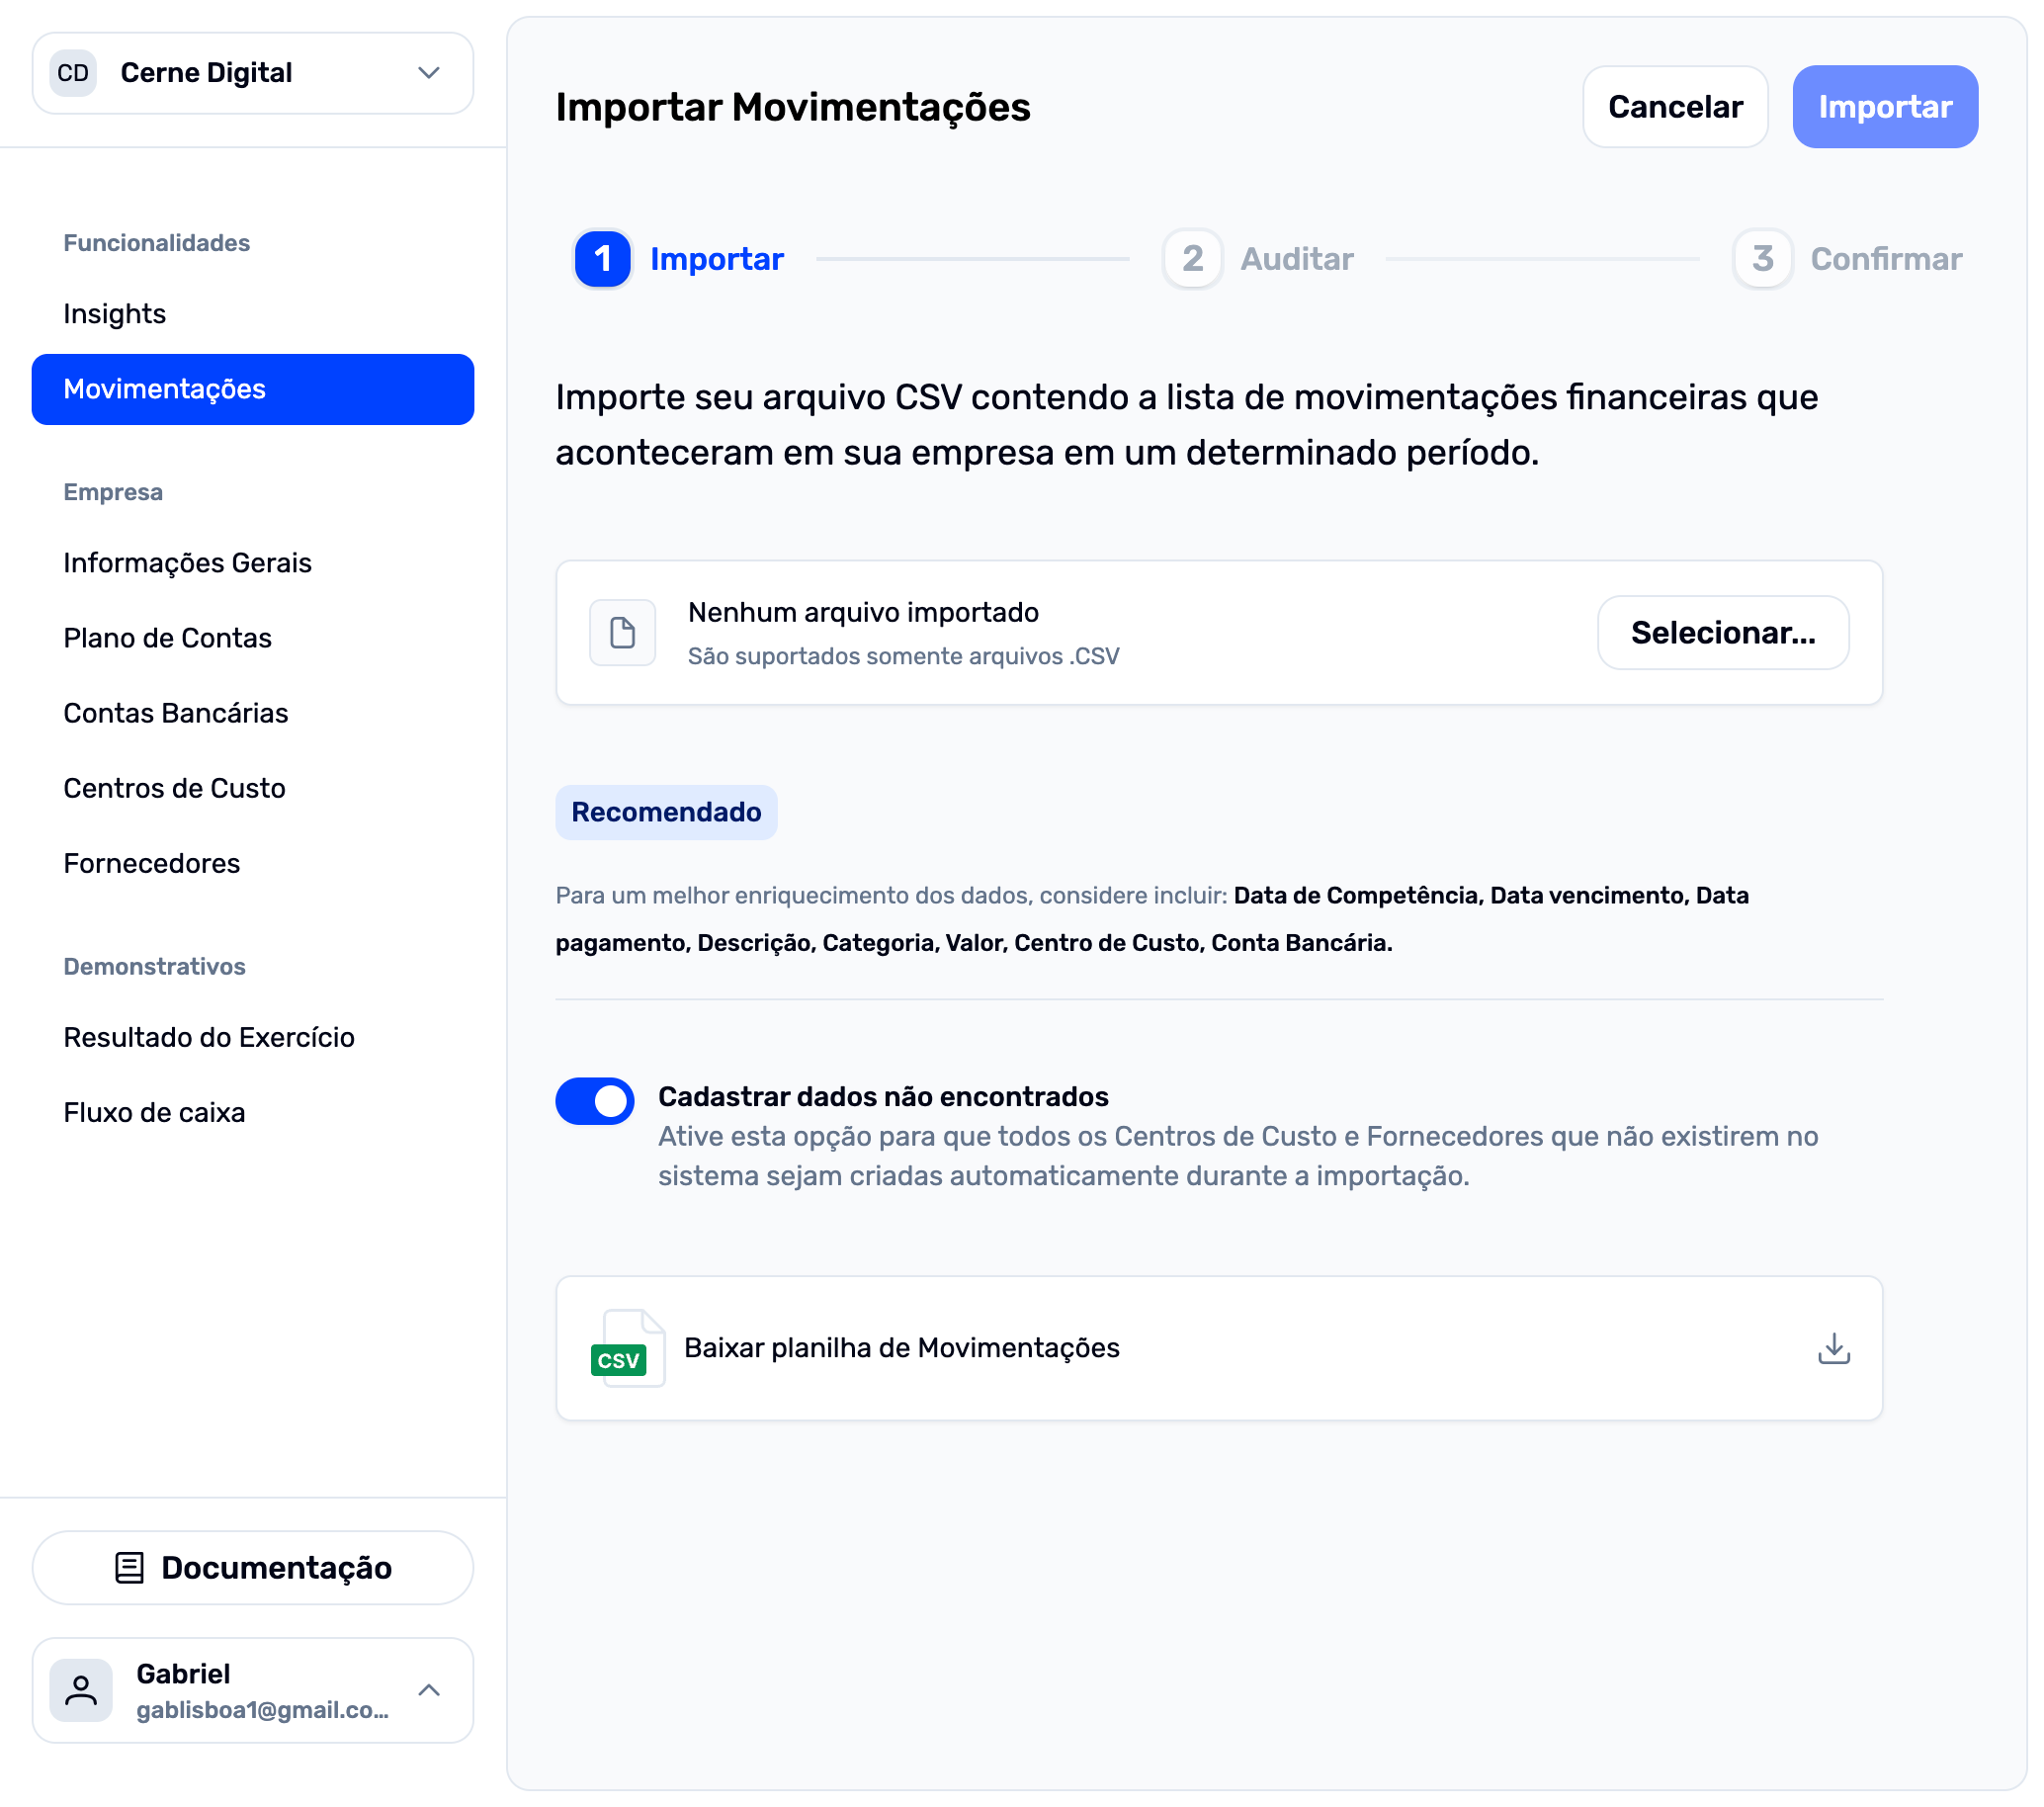Screen dimensions: 2044x1807
Task: Click the Recomendado badge
Action: pos(666,812)
